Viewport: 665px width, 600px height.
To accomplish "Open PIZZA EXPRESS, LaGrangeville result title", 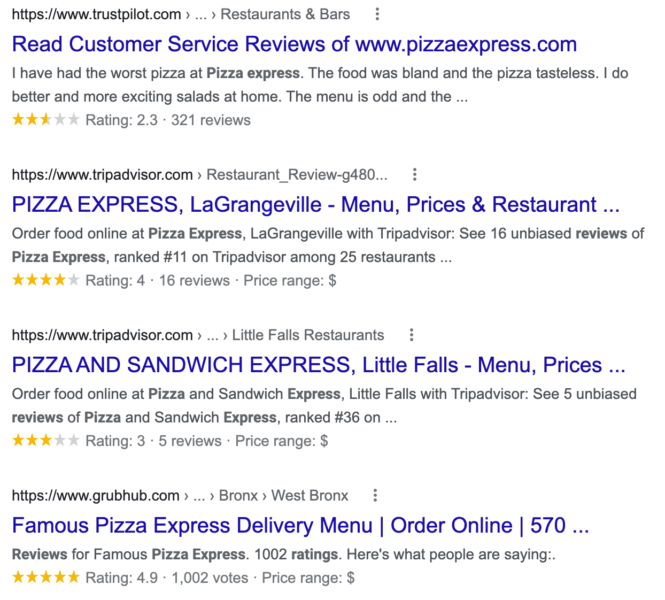I will (x=316, y=204).
